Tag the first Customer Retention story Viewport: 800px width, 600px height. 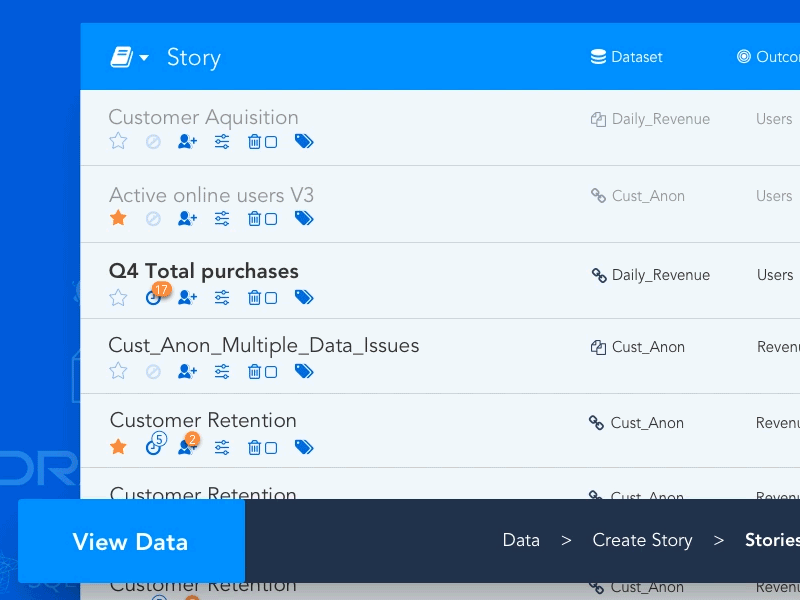[304, 447]
